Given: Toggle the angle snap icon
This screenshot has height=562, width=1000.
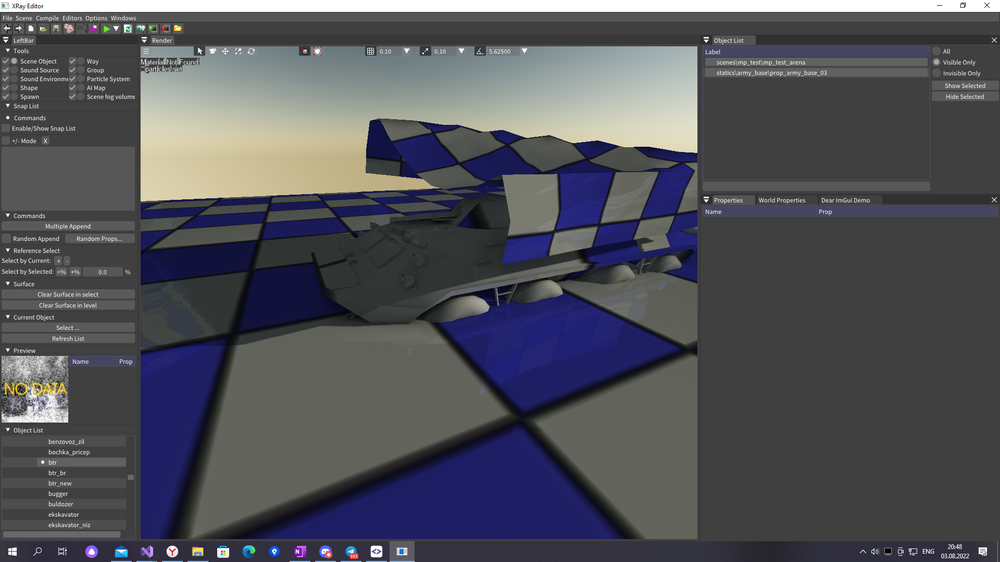Looking at the screenshot, I should (x=480, y=51).
